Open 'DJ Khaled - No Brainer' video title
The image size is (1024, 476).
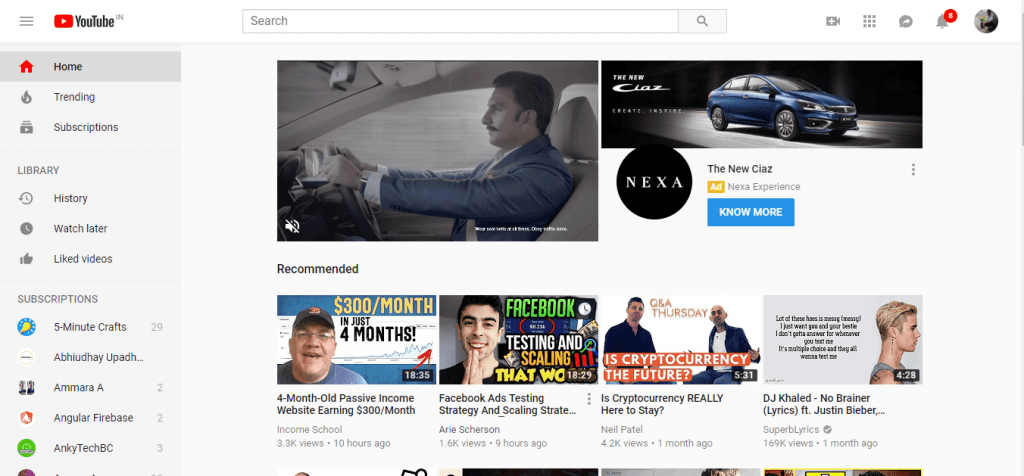click(824, 404)
